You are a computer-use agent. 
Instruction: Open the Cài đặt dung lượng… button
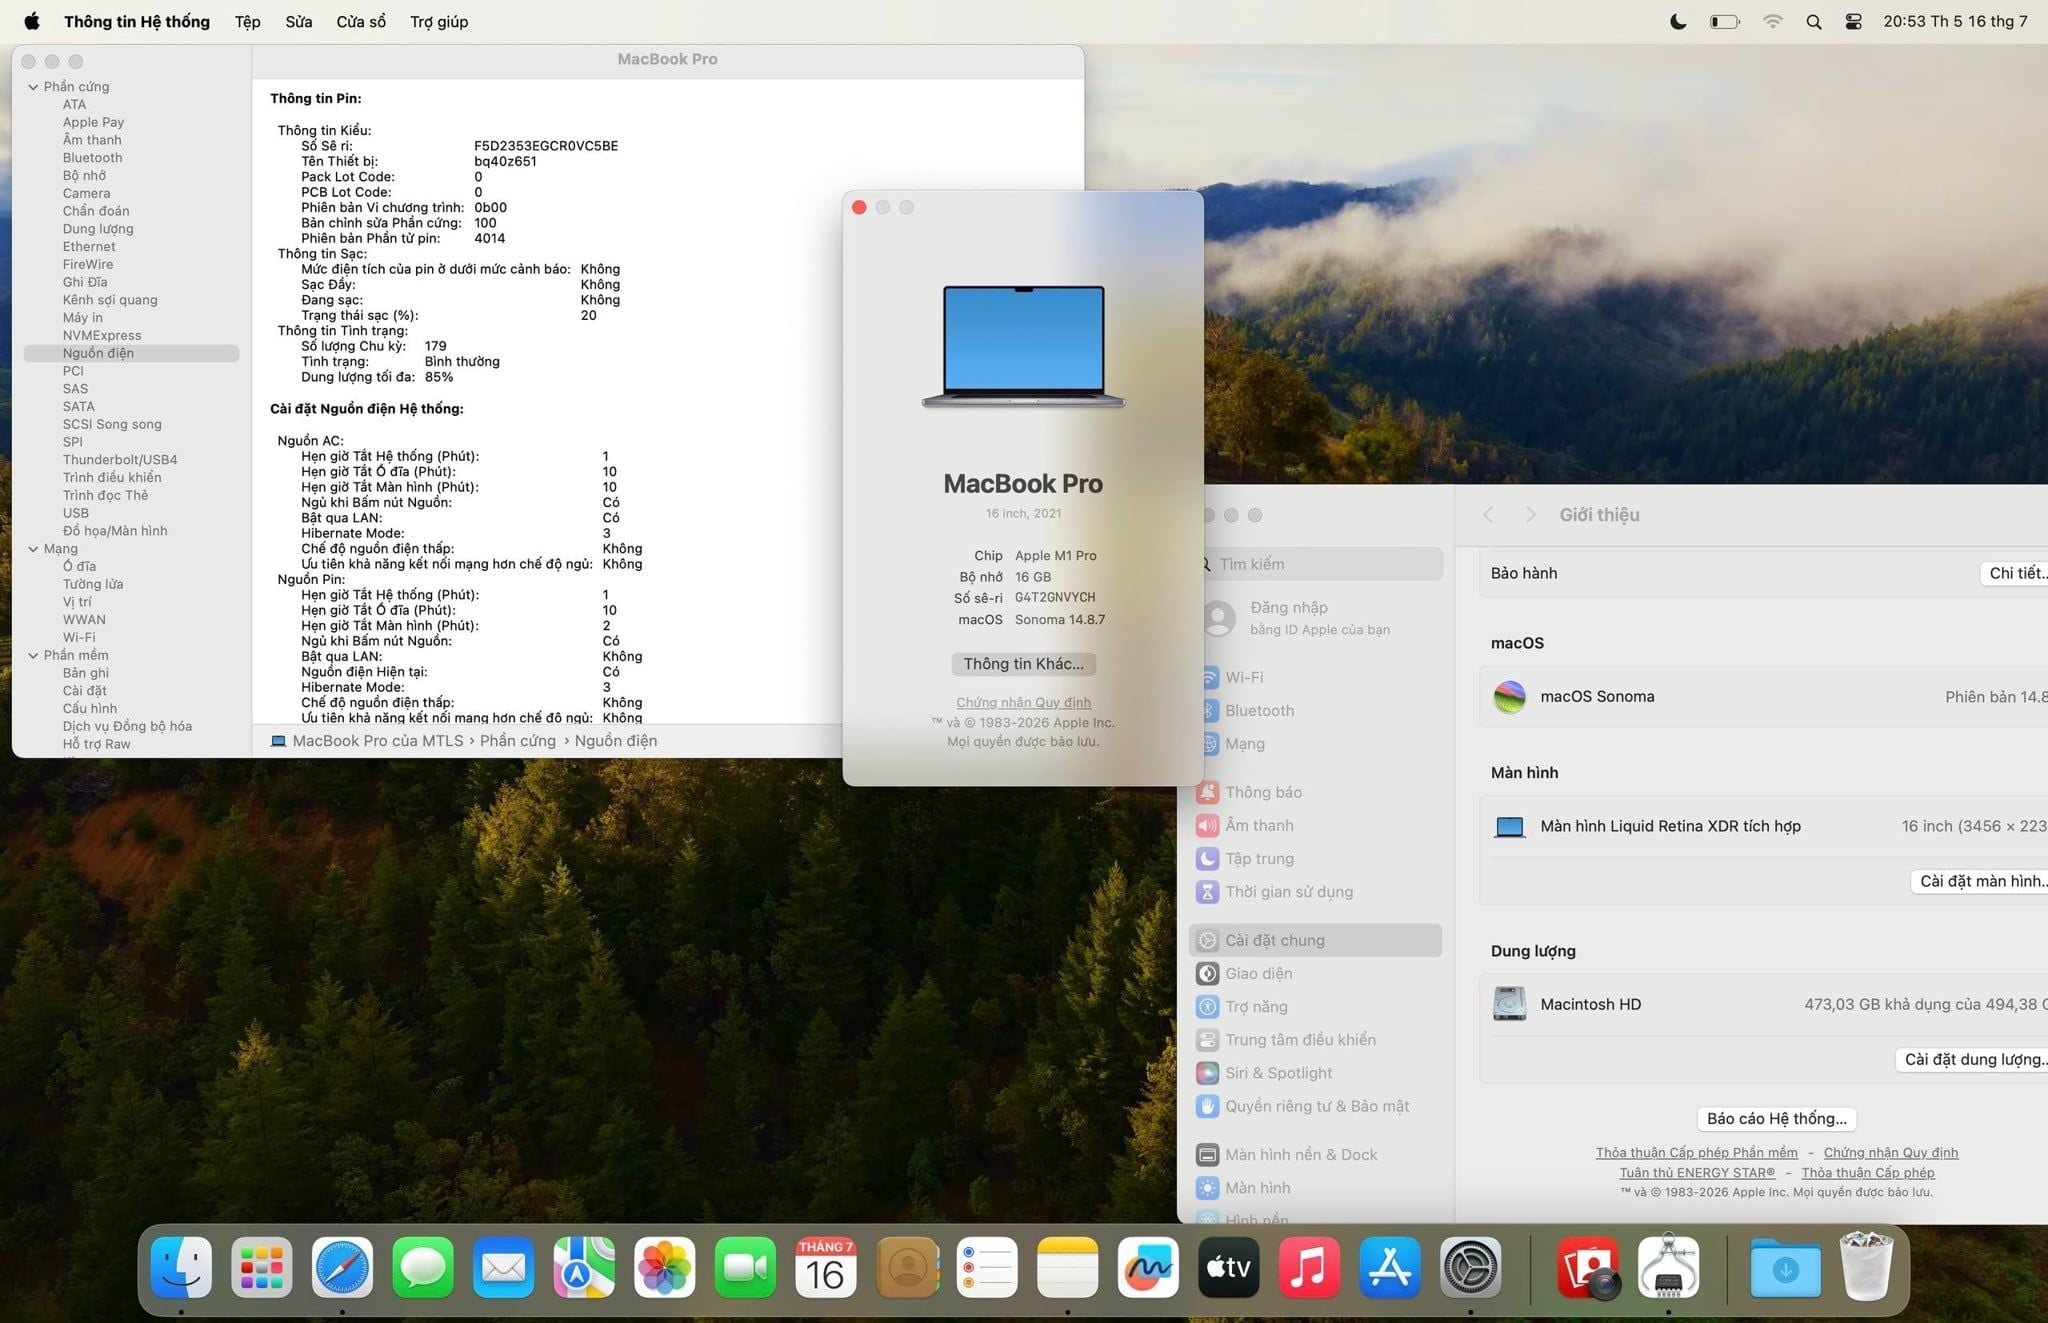pos(1972,1059)
